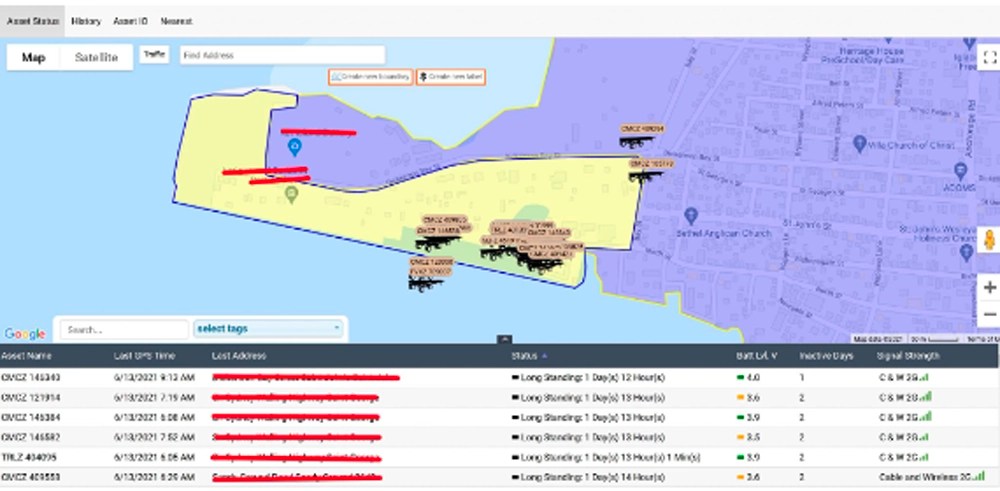
Task: Go to the Nearest tab
Action: coord(176,21)
